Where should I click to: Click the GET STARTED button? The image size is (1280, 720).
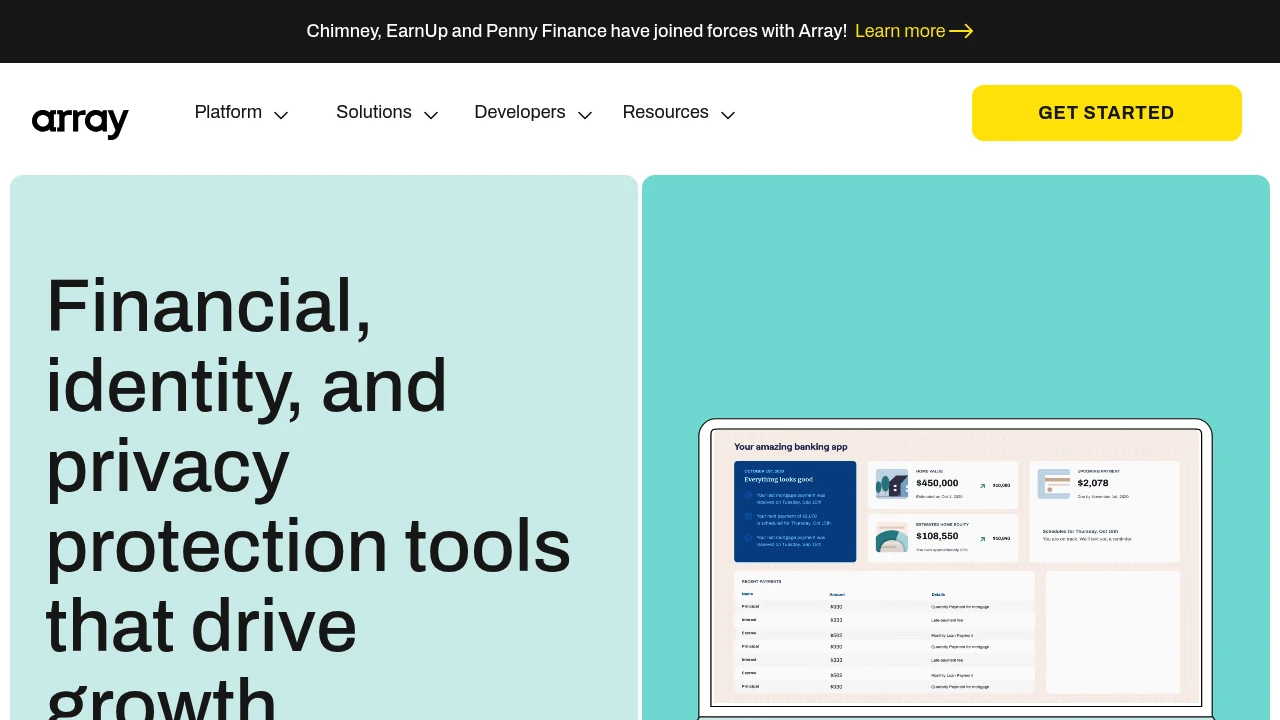[1107, 113]
